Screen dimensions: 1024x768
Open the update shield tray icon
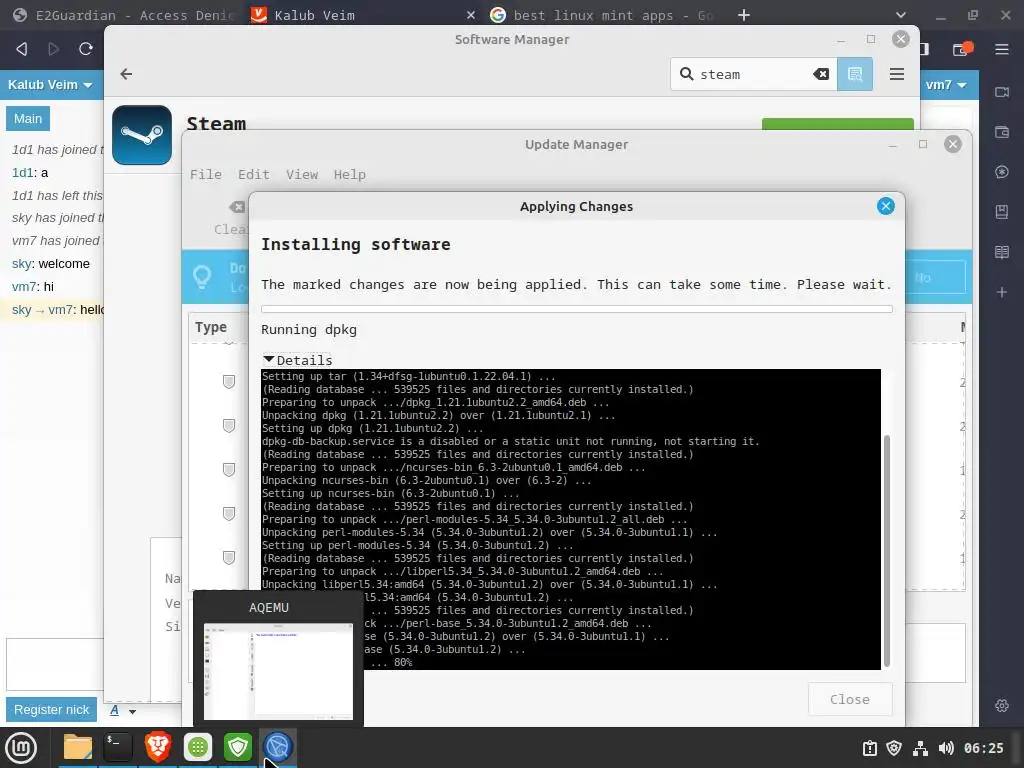tap(894, 748)
